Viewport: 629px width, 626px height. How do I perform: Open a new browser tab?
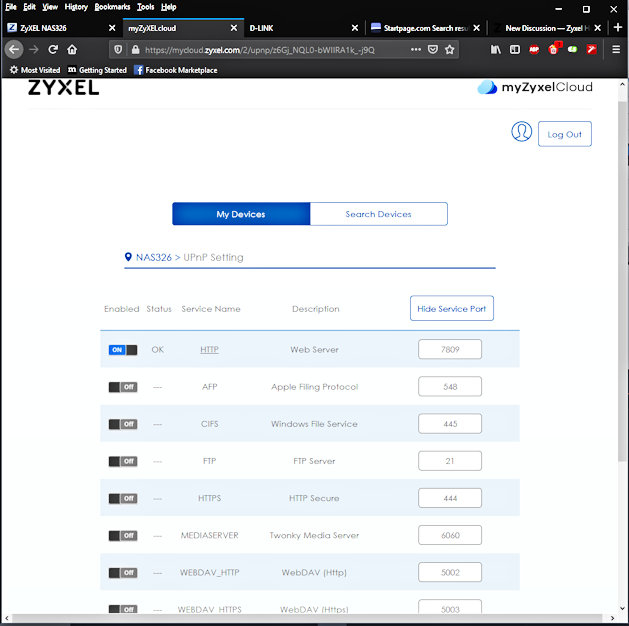coord(618,27)
